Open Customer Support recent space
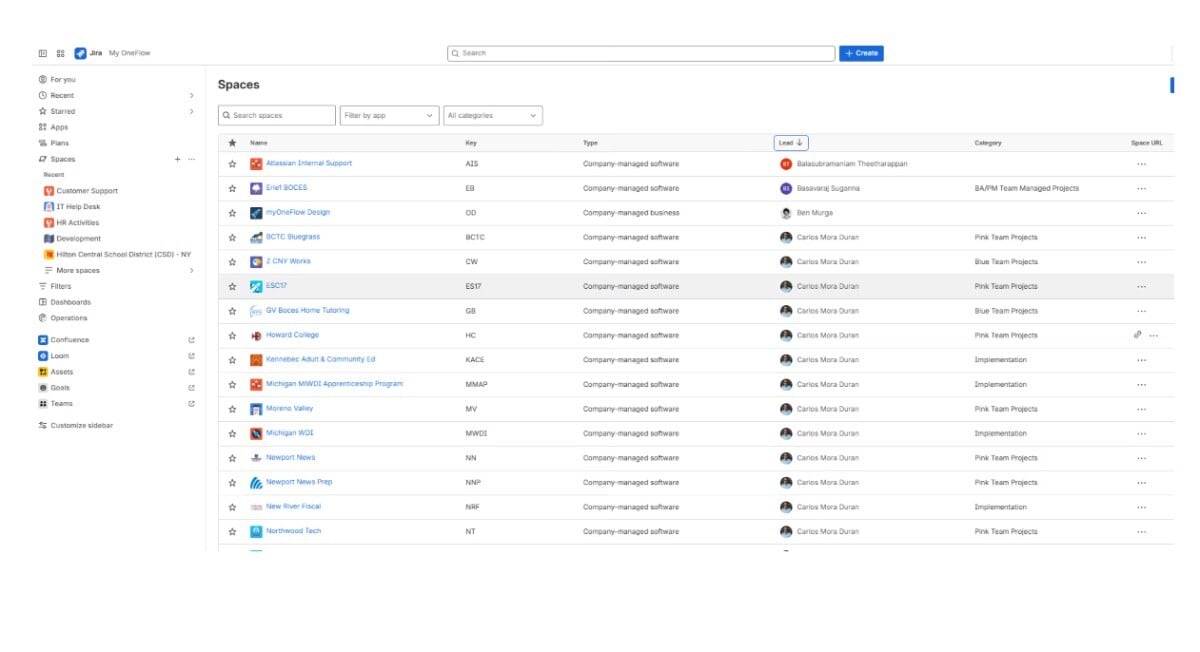Image resolution: width=1200 pixels, height=652 pixels. coord(87,191)
